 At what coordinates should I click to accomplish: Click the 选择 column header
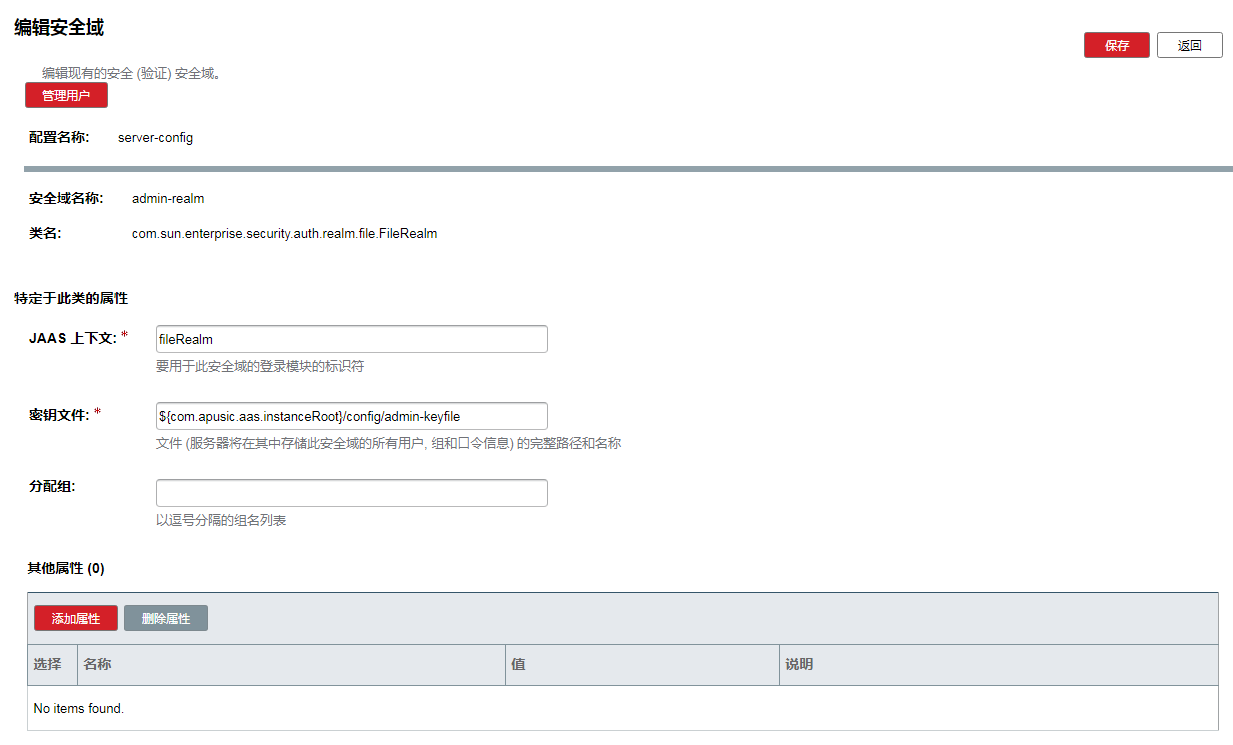48,665
